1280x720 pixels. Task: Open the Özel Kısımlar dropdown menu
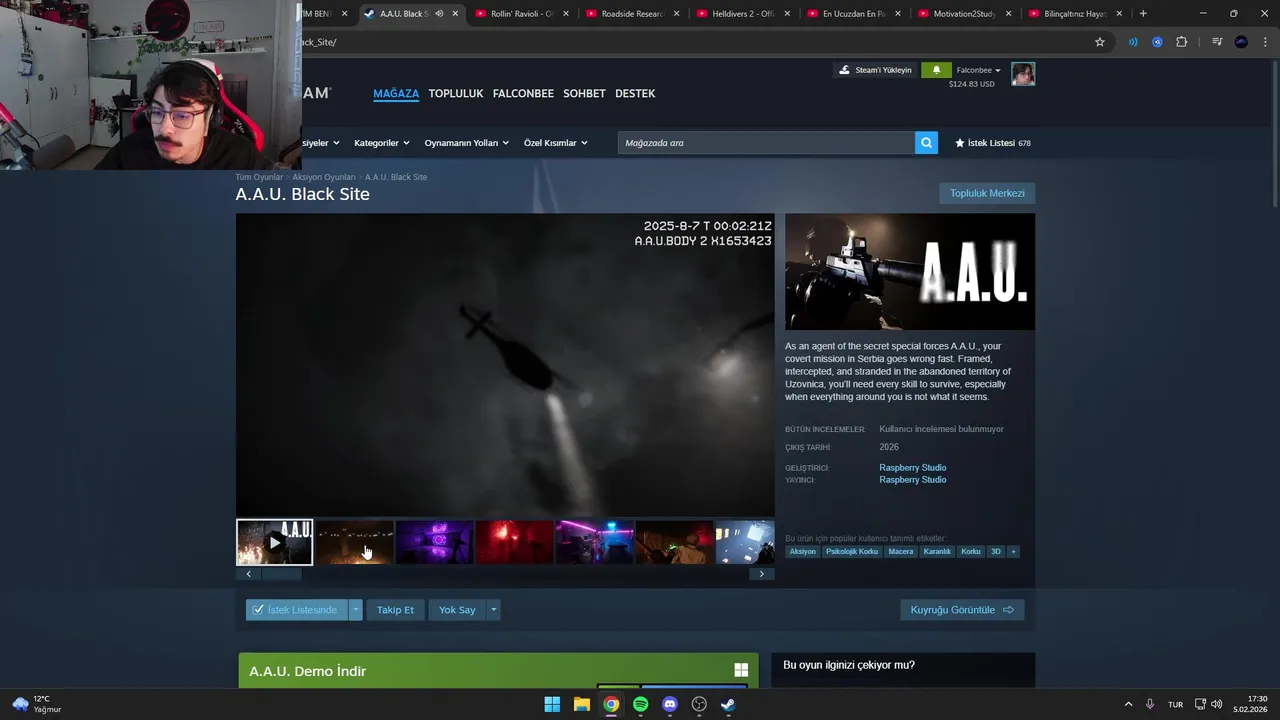click(x=556, y=143)
